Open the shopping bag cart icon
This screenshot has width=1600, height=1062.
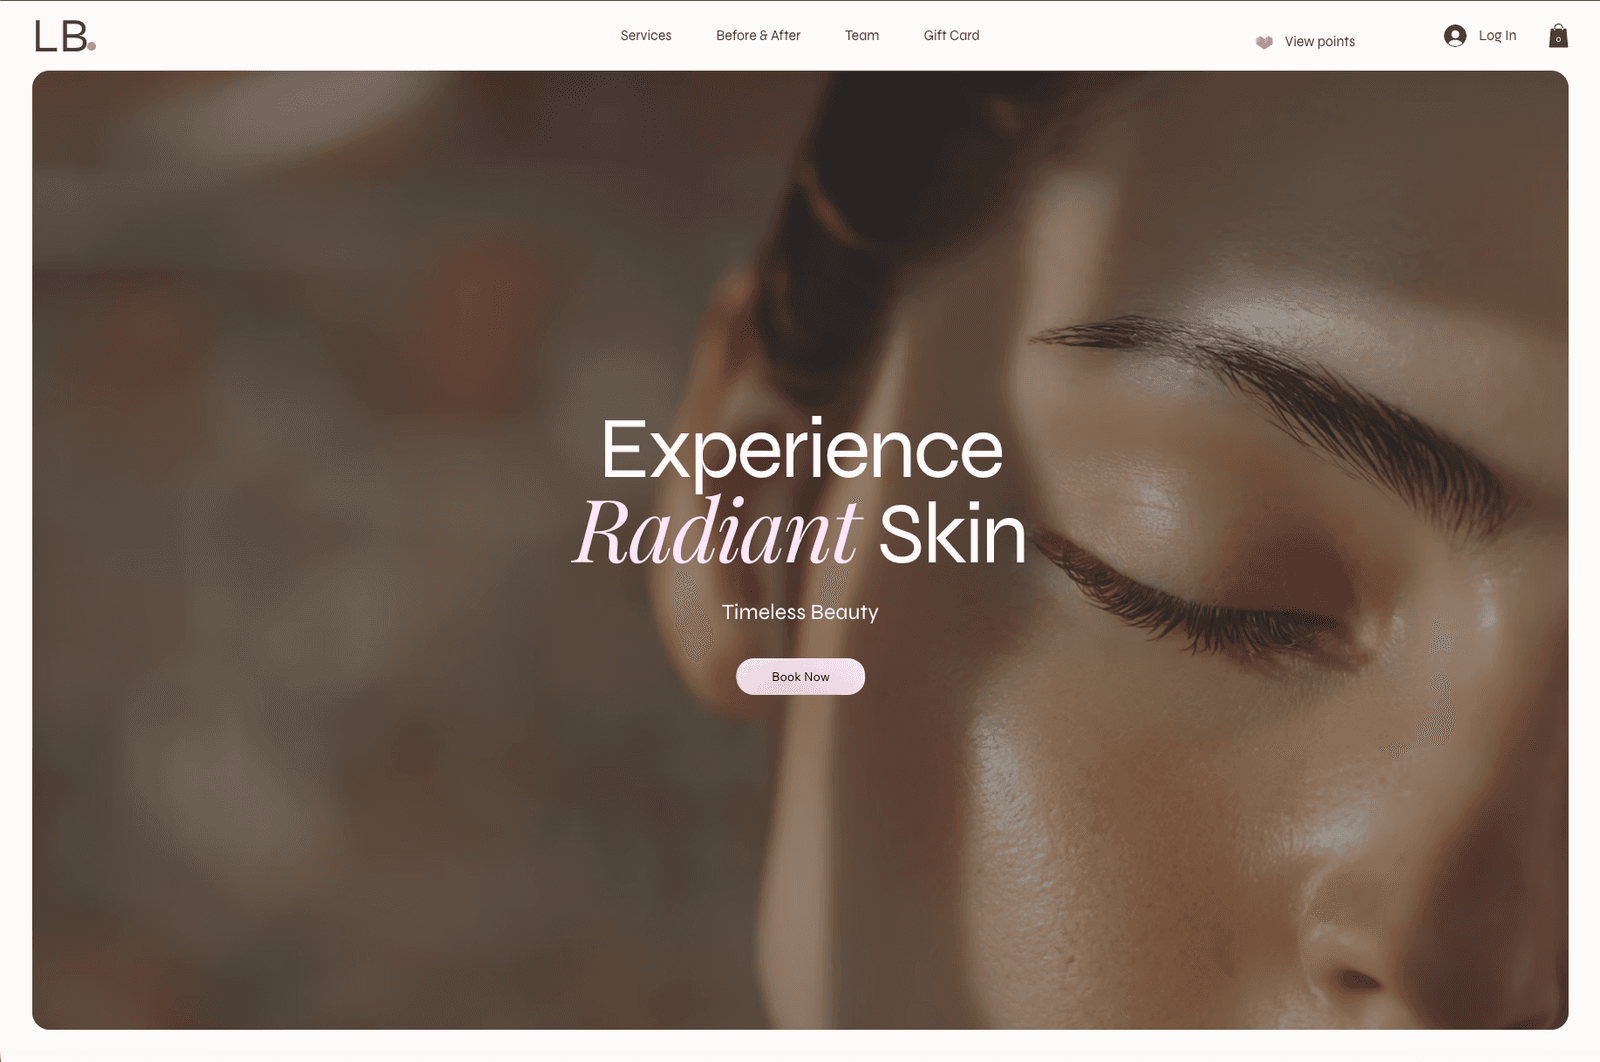coord(1558,36)
